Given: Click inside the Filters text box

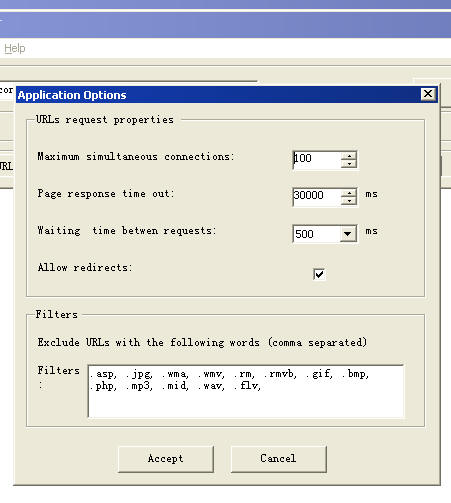Looking at the screenshot, I should (246, 391).
